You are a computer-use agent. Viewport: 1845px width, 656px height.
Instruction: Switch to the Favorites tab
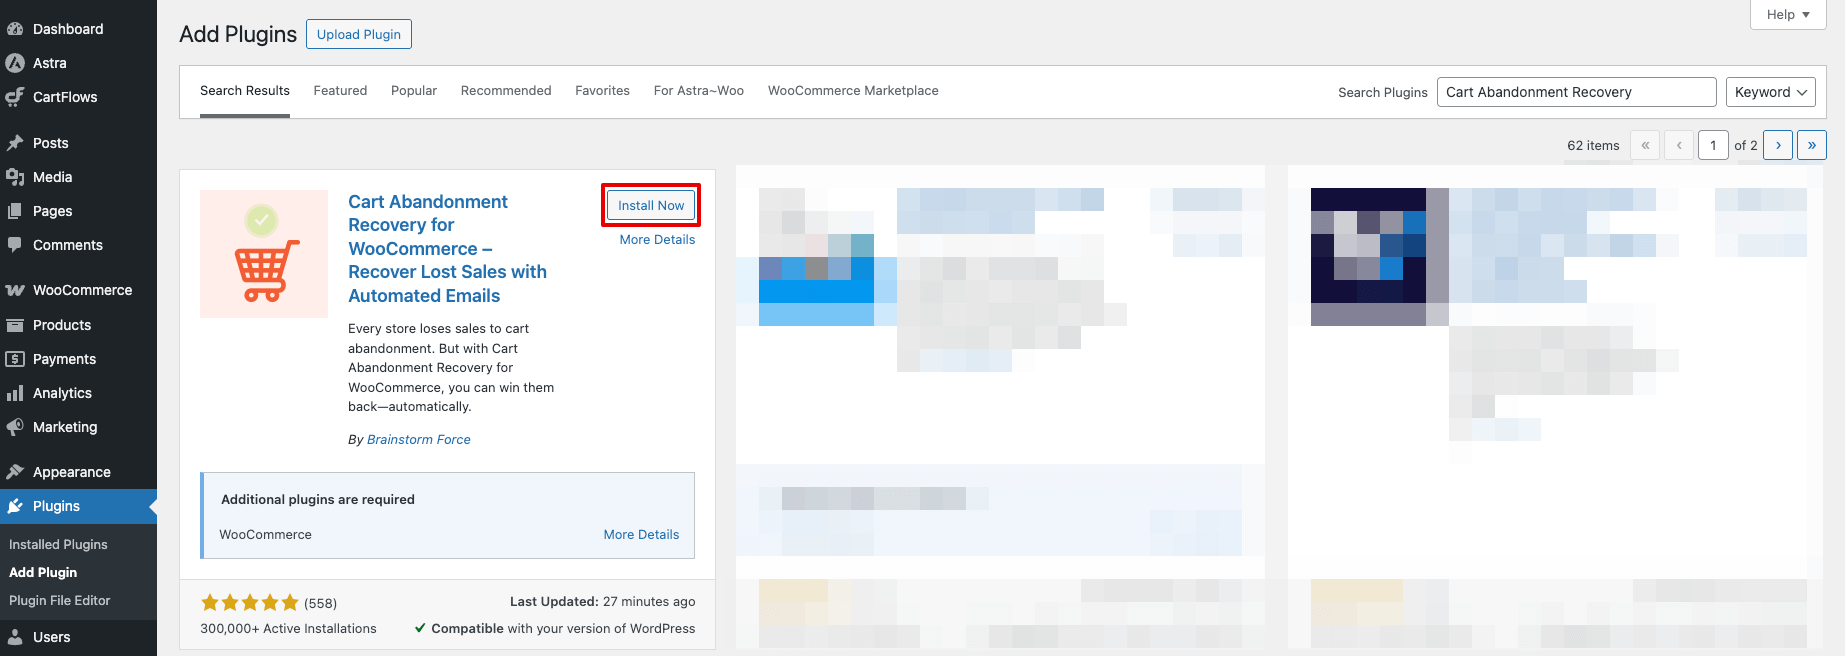(x=602, y=91)
